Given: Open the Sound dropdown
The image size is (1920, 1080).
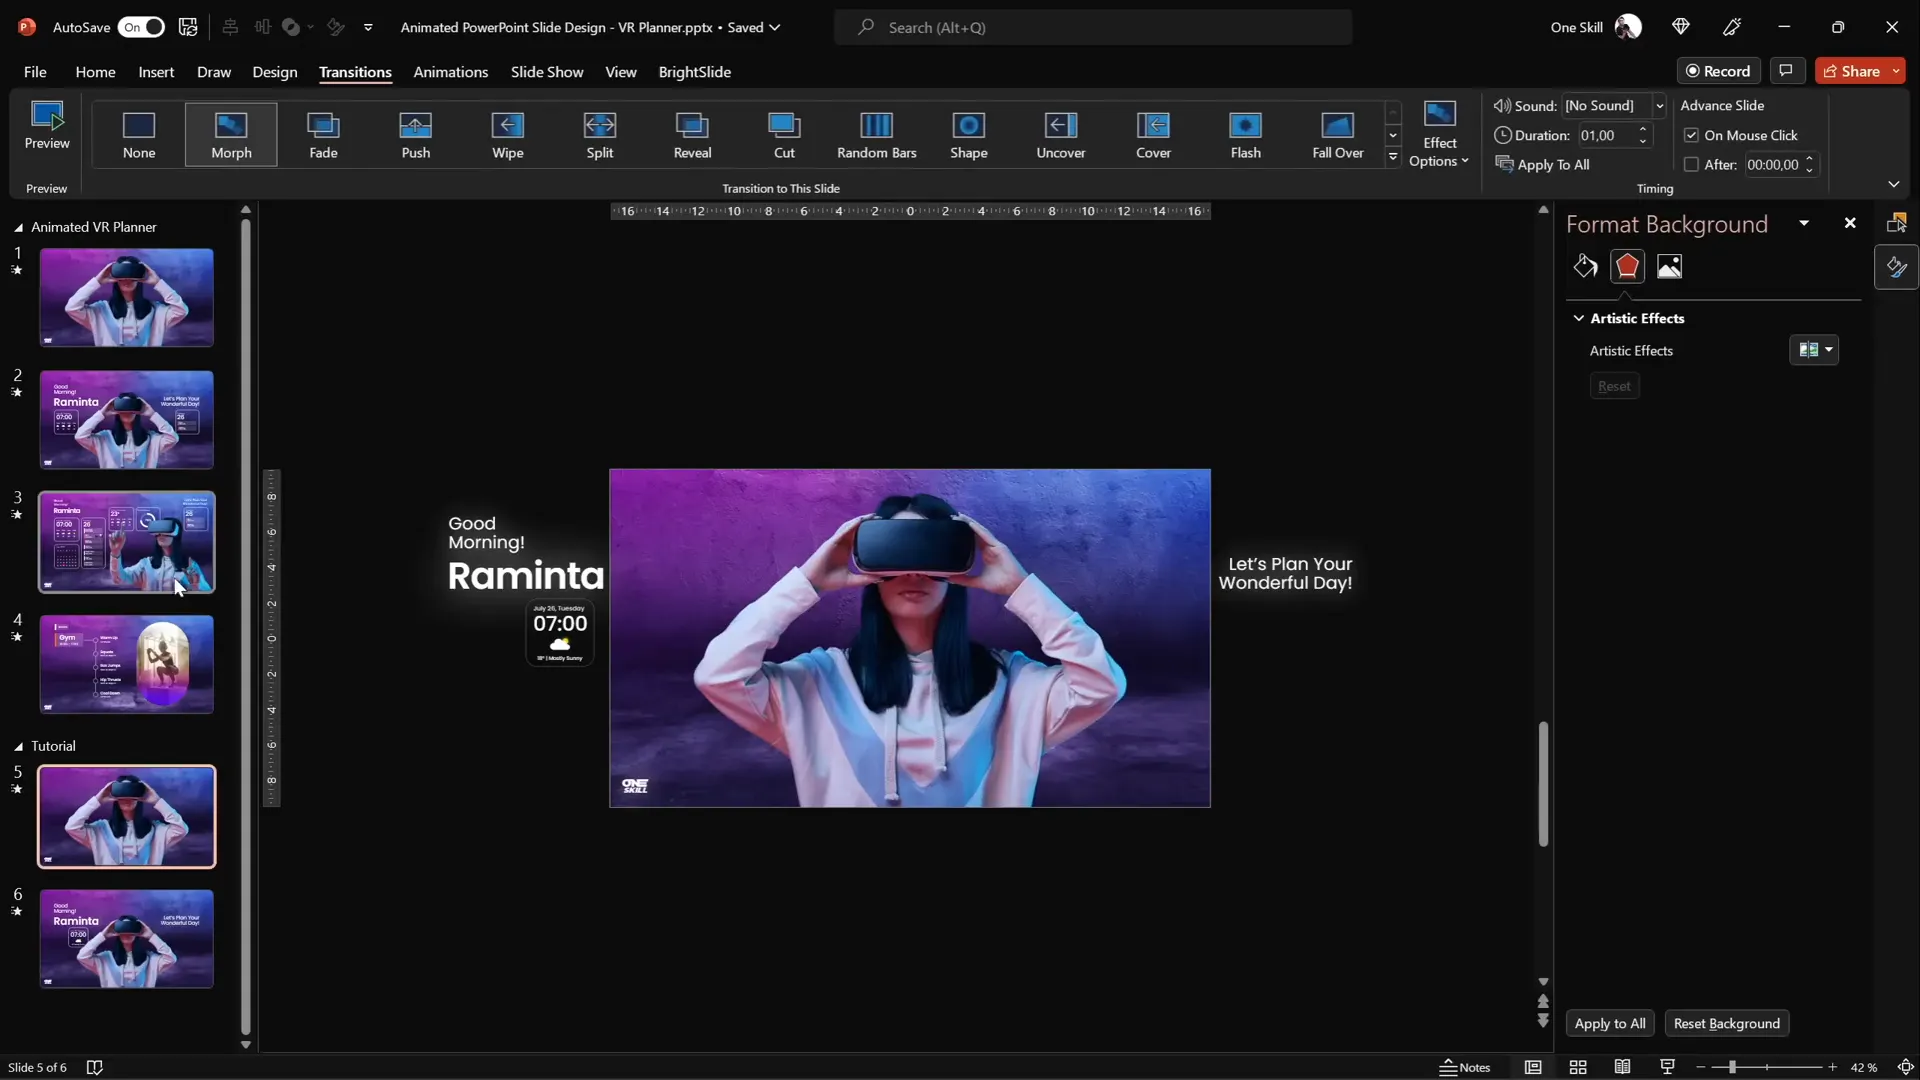Looking at the screenshot, I should click(x=1659, y=105).
